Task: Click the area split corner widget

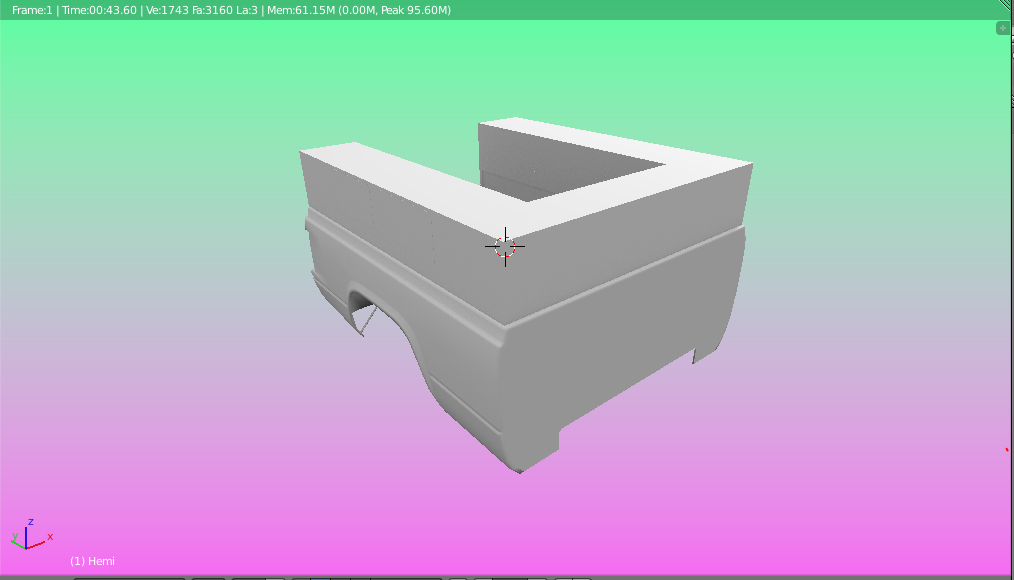Action: point(1007,4)
